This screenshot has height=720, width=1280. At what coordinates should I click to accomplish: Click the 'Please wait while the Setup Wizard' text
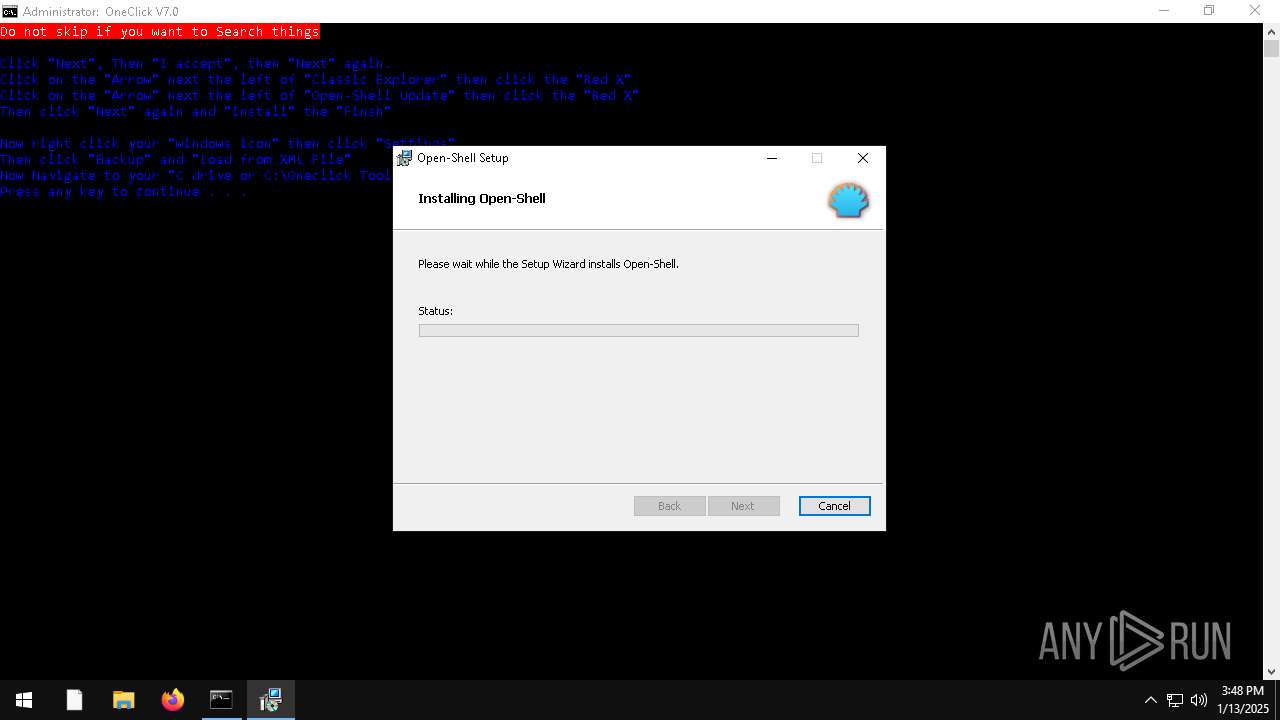[548, 264]
